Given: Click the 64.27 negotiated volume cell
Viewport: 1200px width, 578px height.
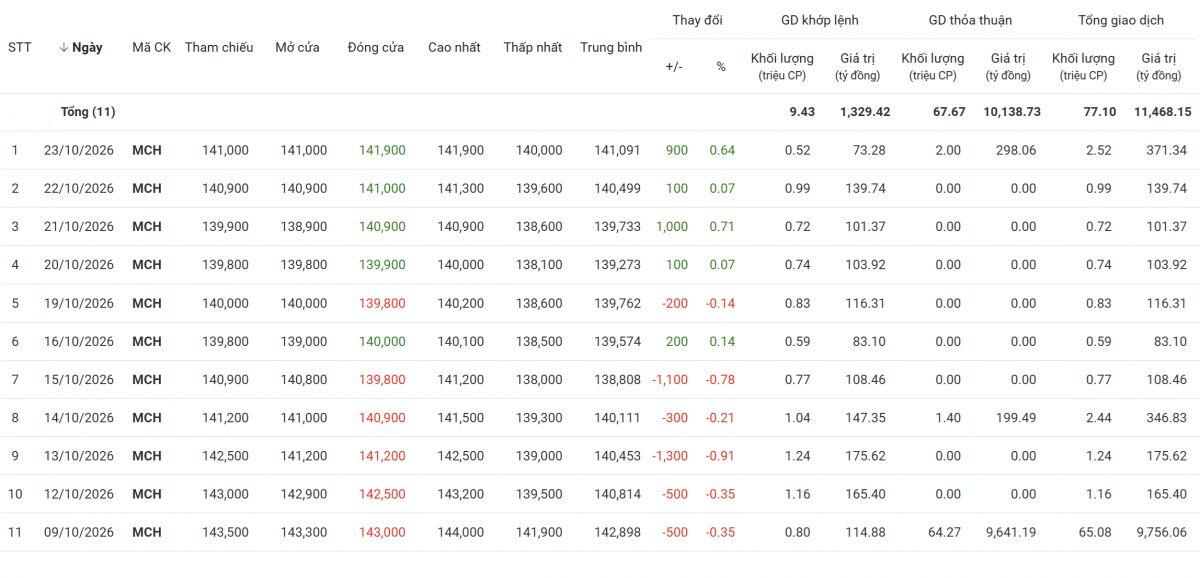Looking at the screenshot, I should click(x=945, y=532).
